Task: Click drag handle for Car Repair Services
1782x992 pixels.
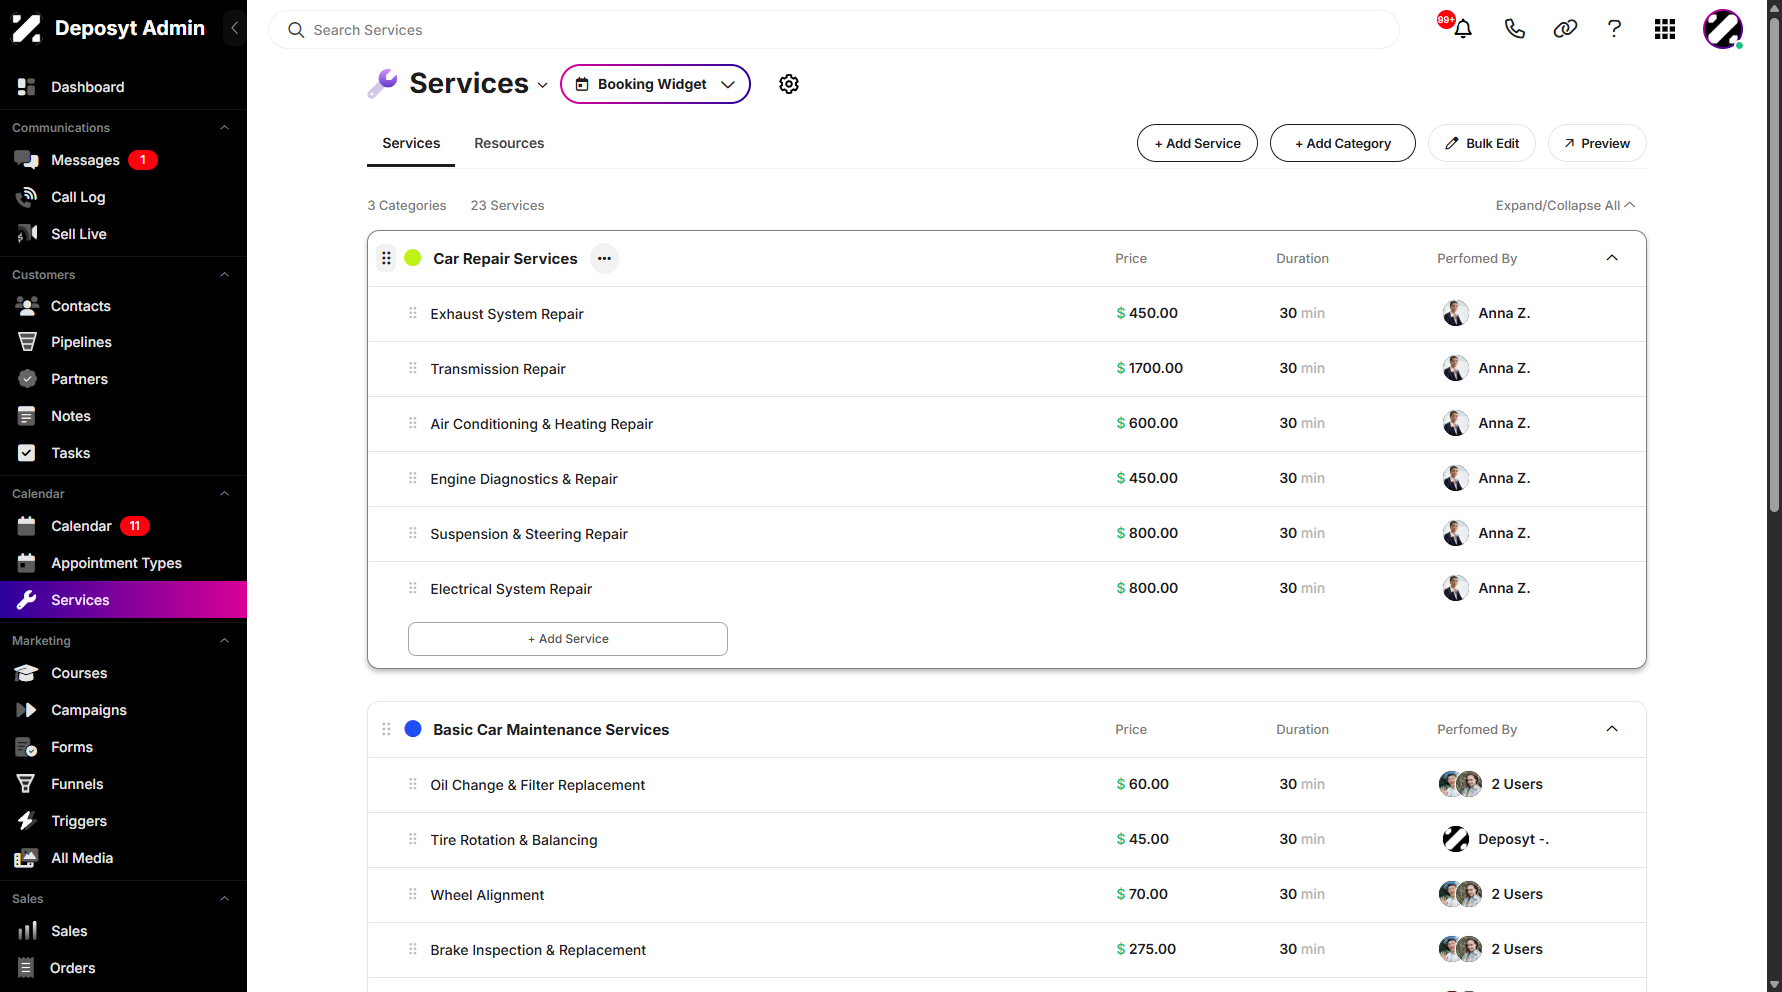Action: pos(386,258)
